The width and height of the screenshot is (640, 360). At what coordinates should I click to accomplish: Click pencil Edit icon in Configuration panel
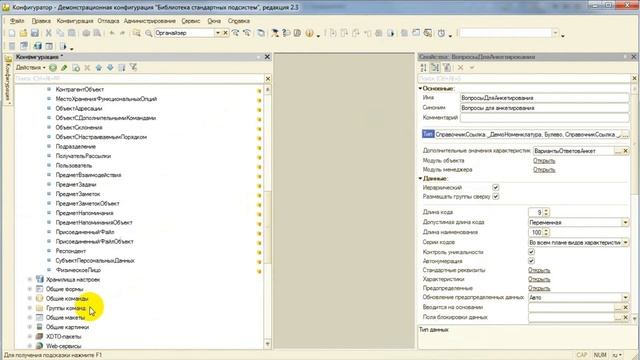coord(64,68)
